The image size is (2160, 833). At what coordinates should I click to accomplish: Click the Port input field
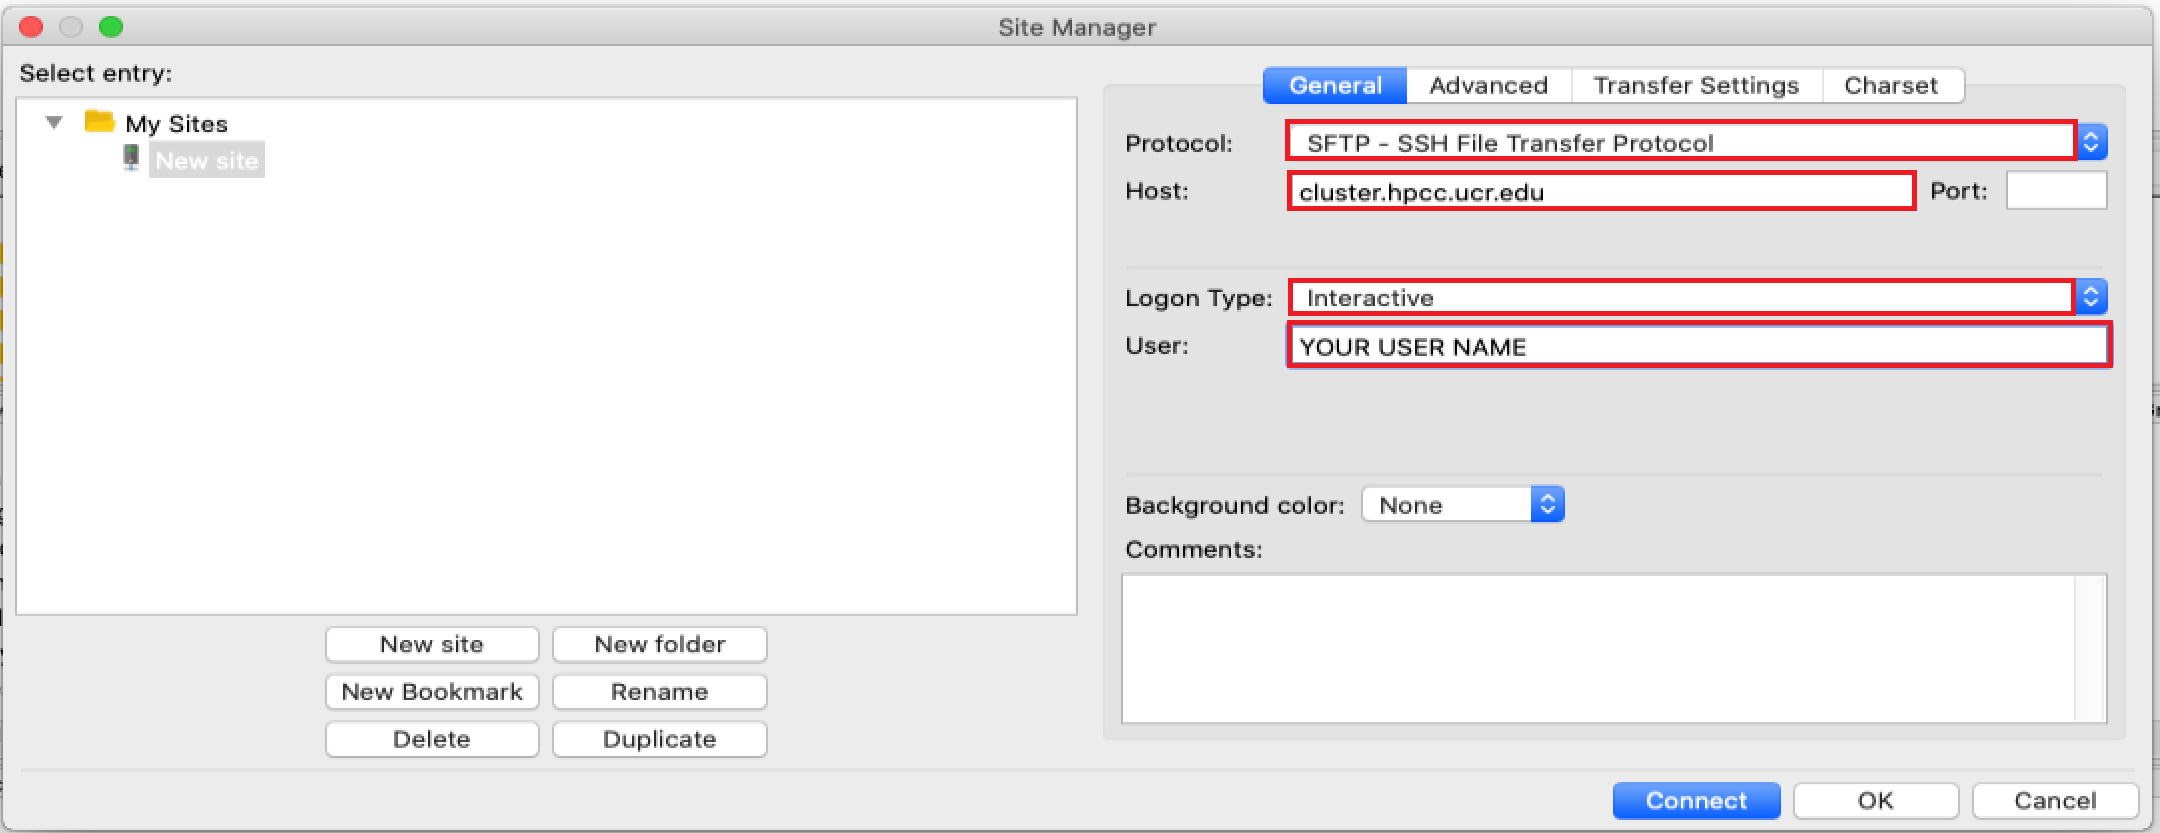(2056, 191)
